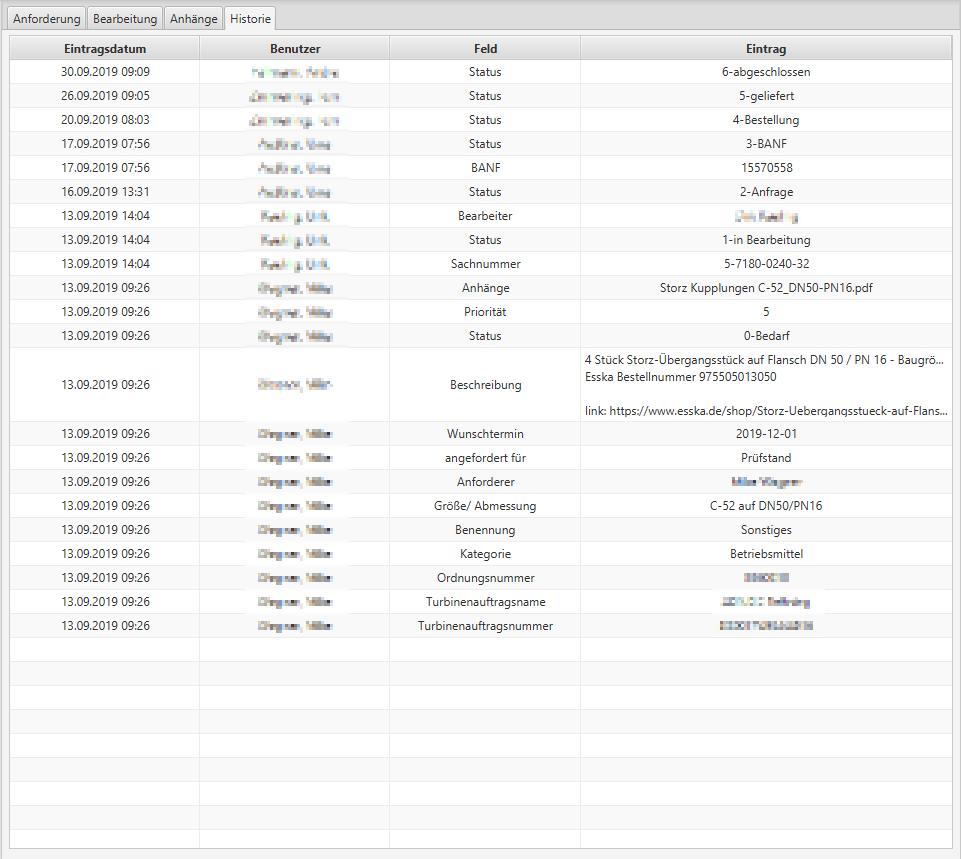Open the Bearbeitung tab
961x859 pixels.
pyautogui.click(x=124, y=19)
